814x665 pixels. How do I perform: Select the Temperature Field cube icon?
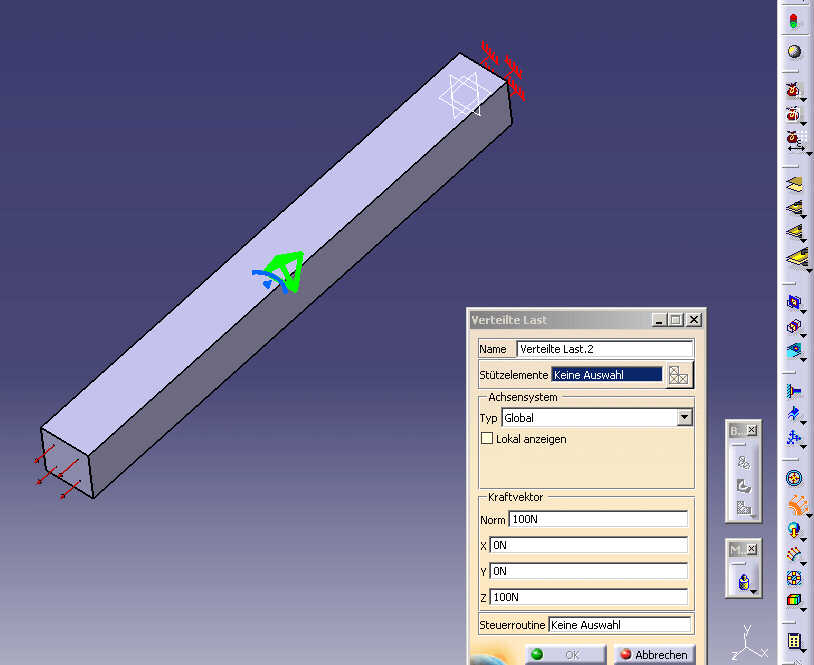pyautogui.click(x=794, y=601)
